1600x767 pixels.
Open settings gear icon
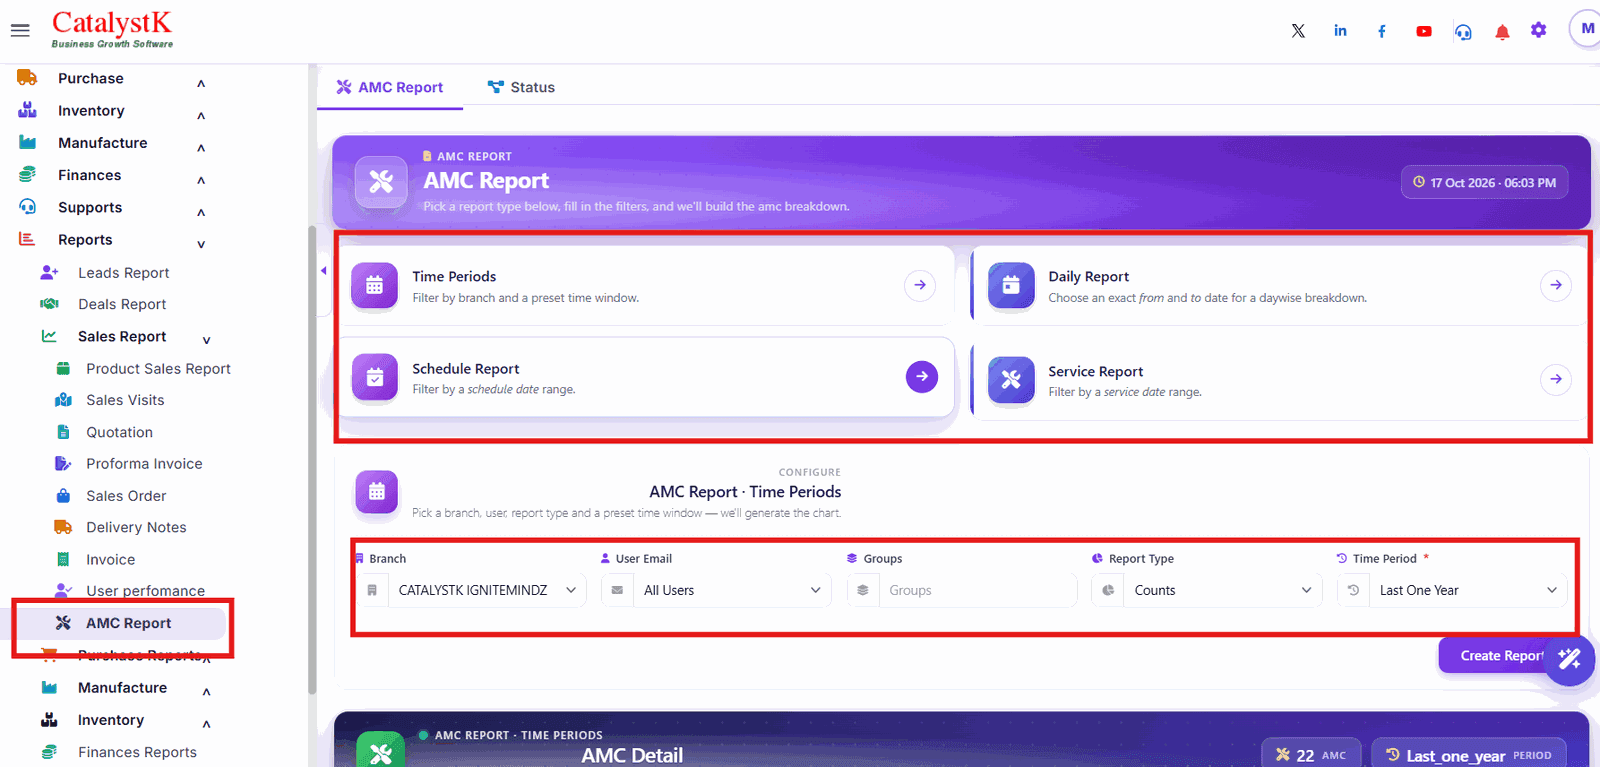[x=1539, y=30]
